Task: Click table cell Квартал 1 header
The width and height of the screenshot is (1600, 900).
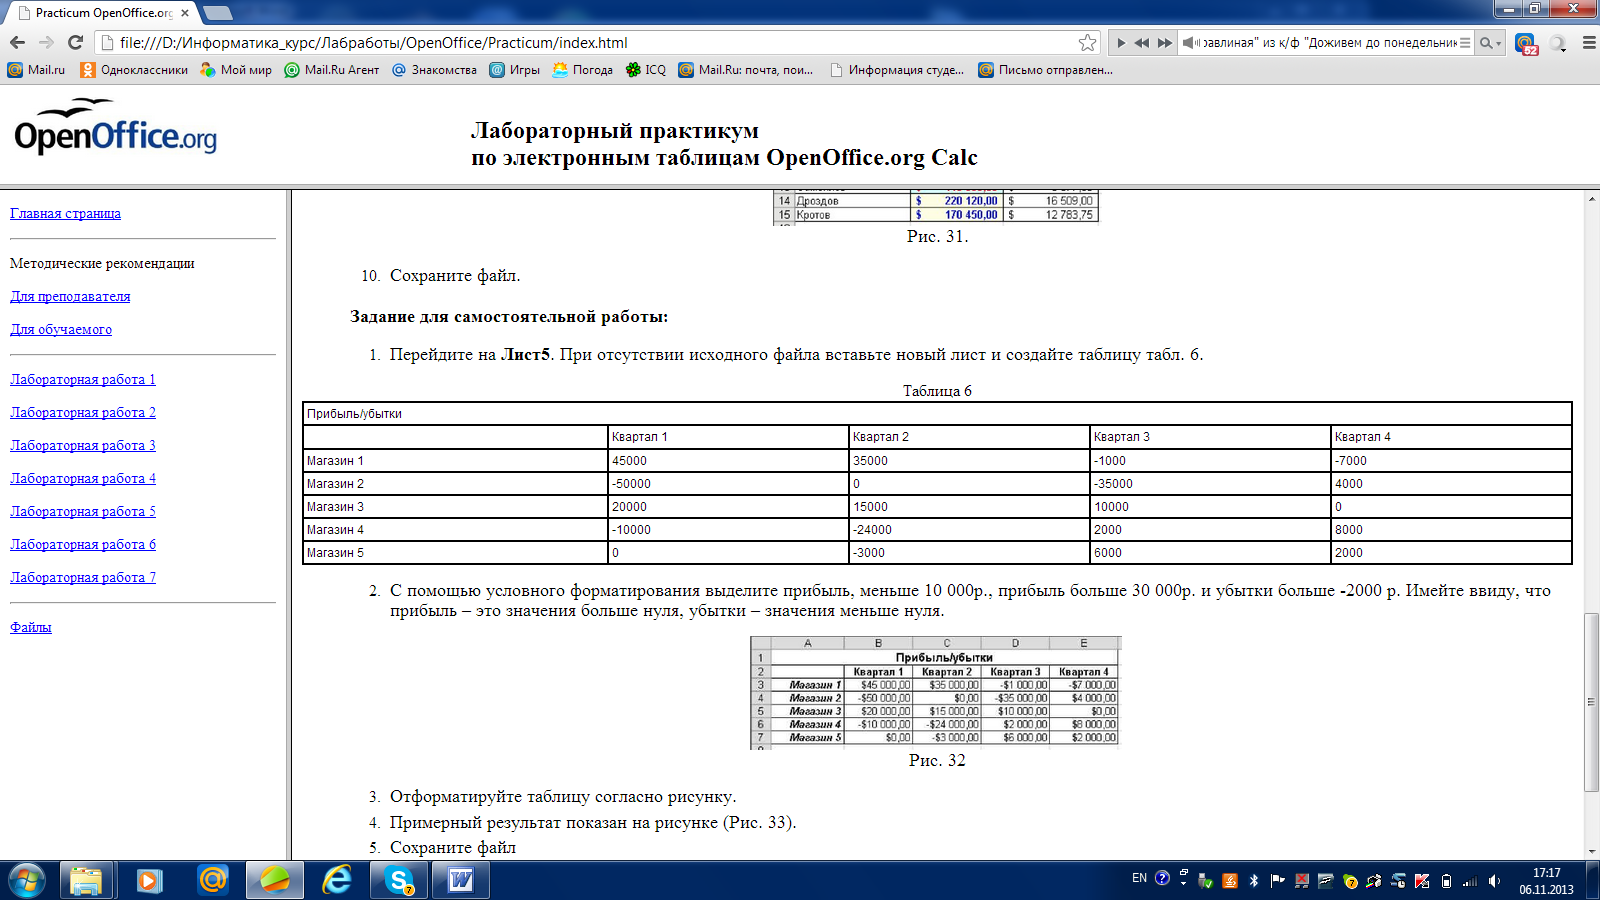Action: (728, 437)
